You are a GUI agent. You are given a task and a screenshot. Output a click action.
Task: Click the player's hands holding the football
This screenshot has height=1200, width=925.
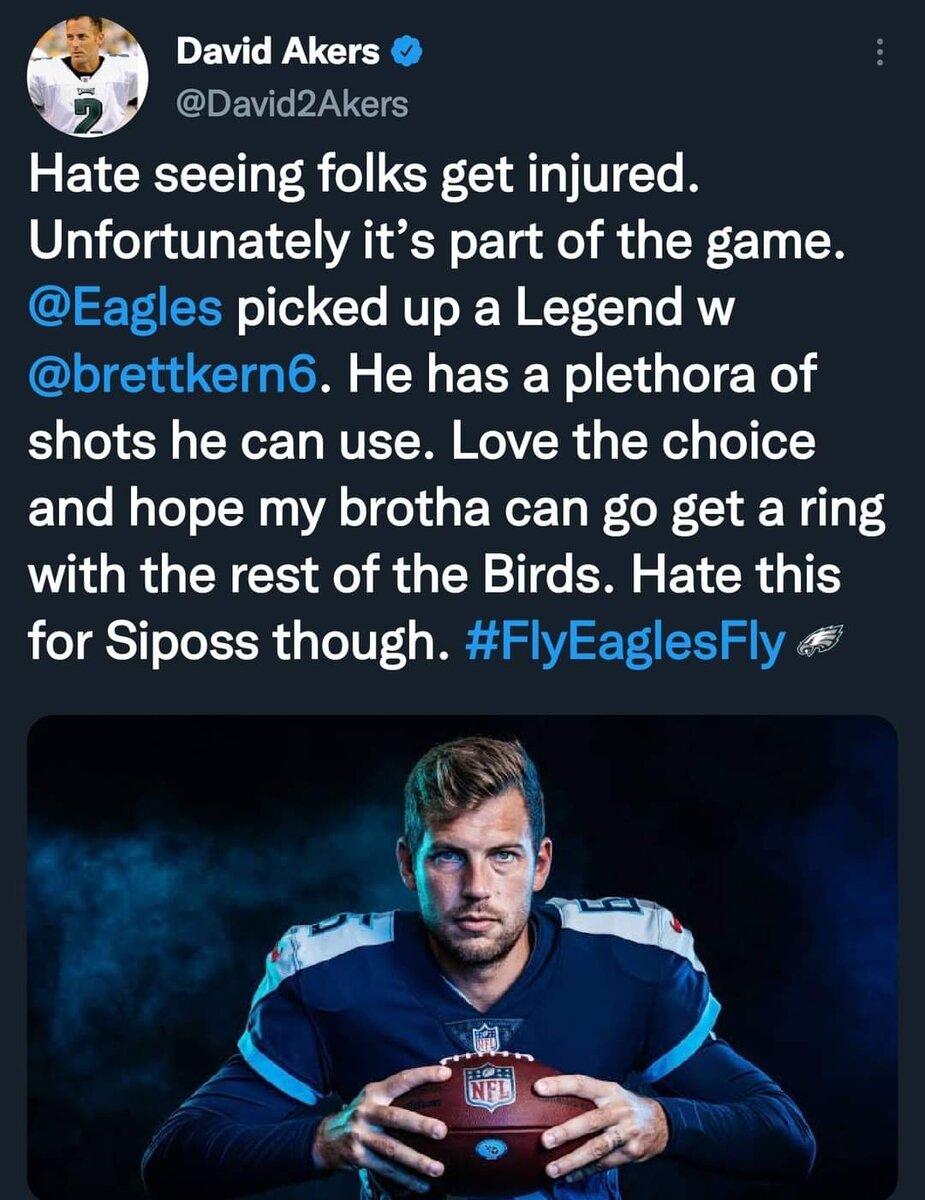pos(490,1115)
